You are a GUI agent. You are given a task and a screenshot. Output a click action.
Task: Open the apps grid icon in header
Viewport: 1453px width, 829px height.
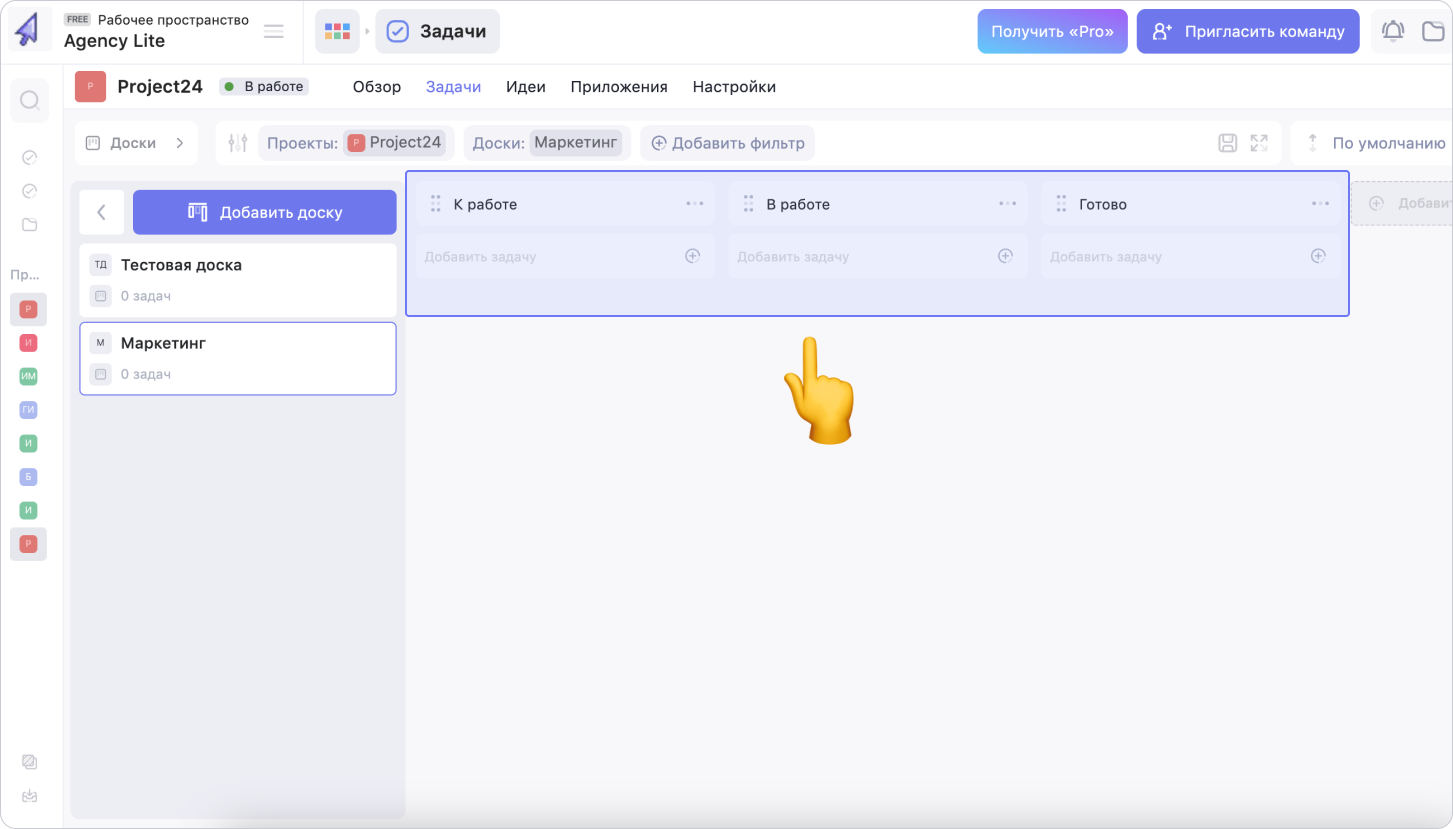coord(337,31)
